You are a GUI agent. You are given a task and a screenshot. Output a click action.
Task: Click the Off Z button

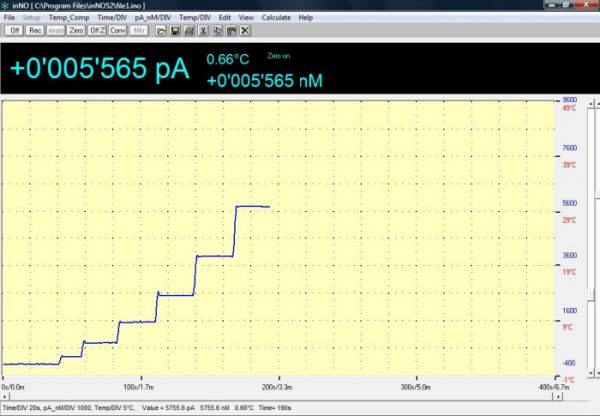point(97,31)
